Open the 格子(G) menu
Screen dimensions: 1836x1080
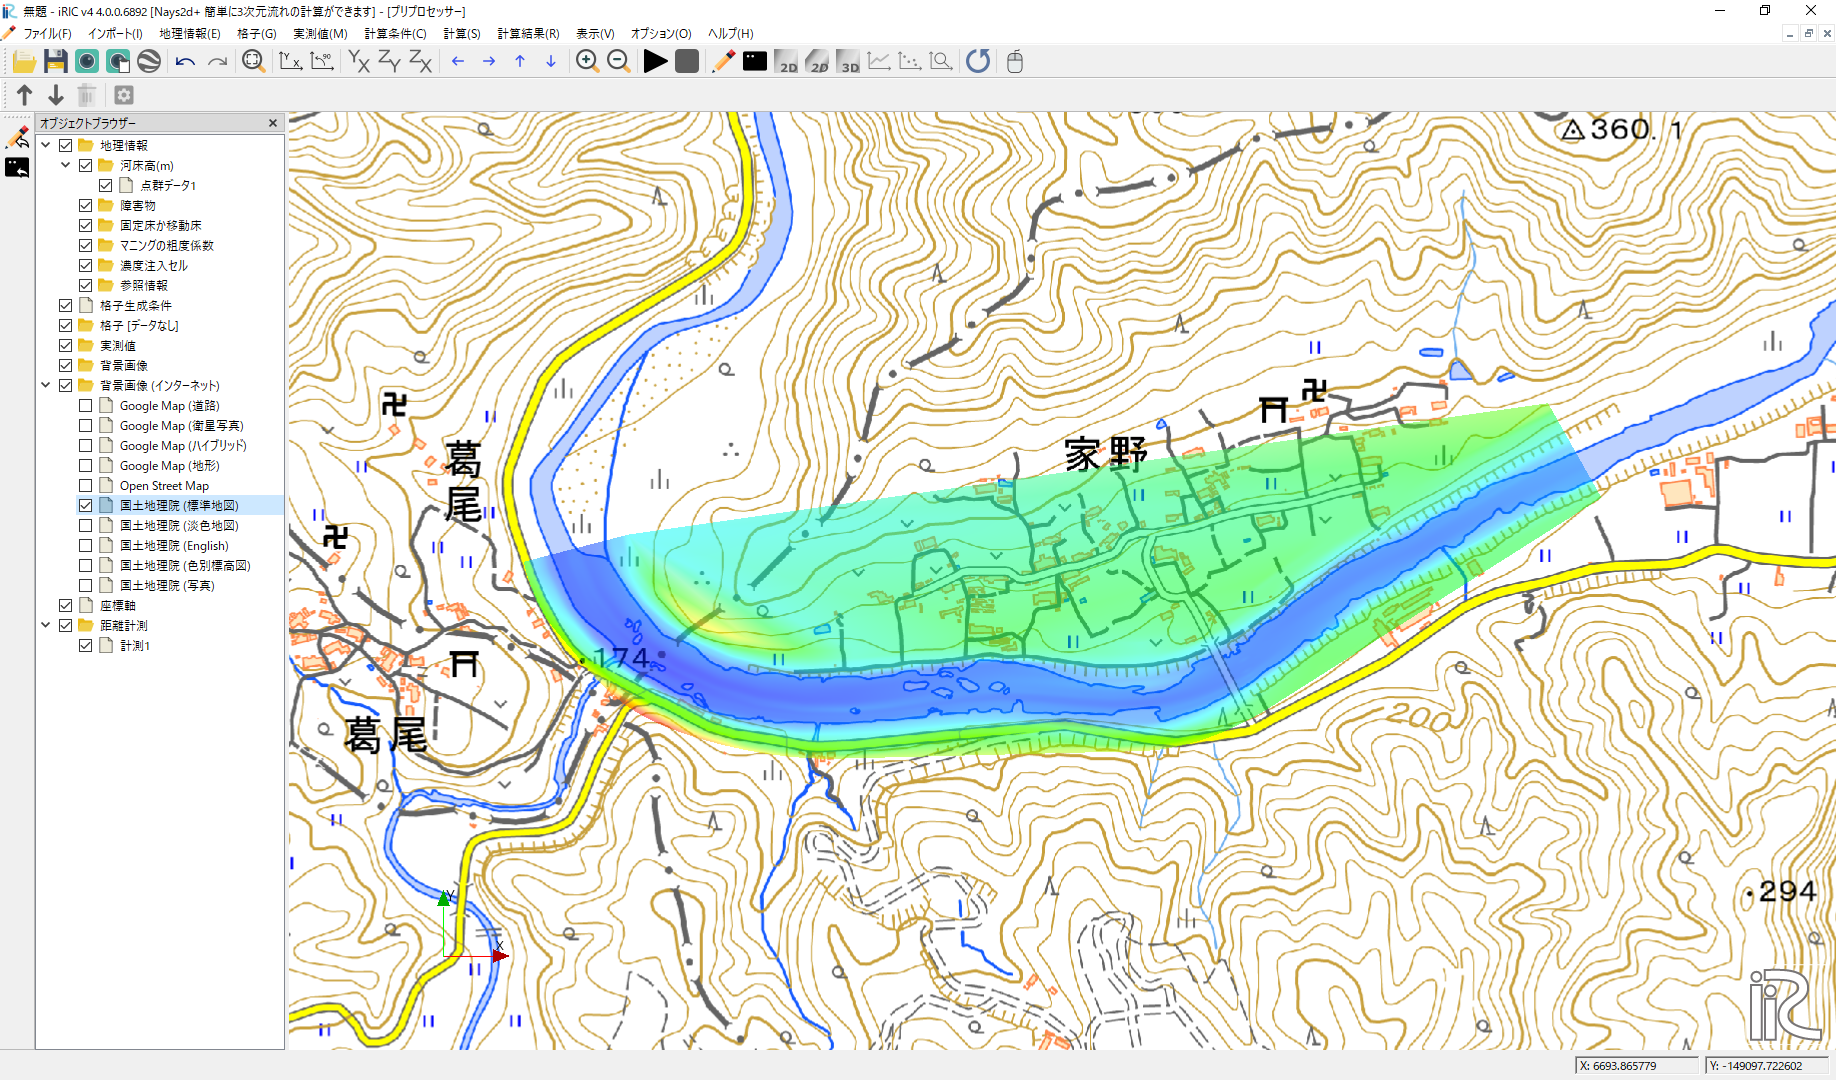click(257, 34)
